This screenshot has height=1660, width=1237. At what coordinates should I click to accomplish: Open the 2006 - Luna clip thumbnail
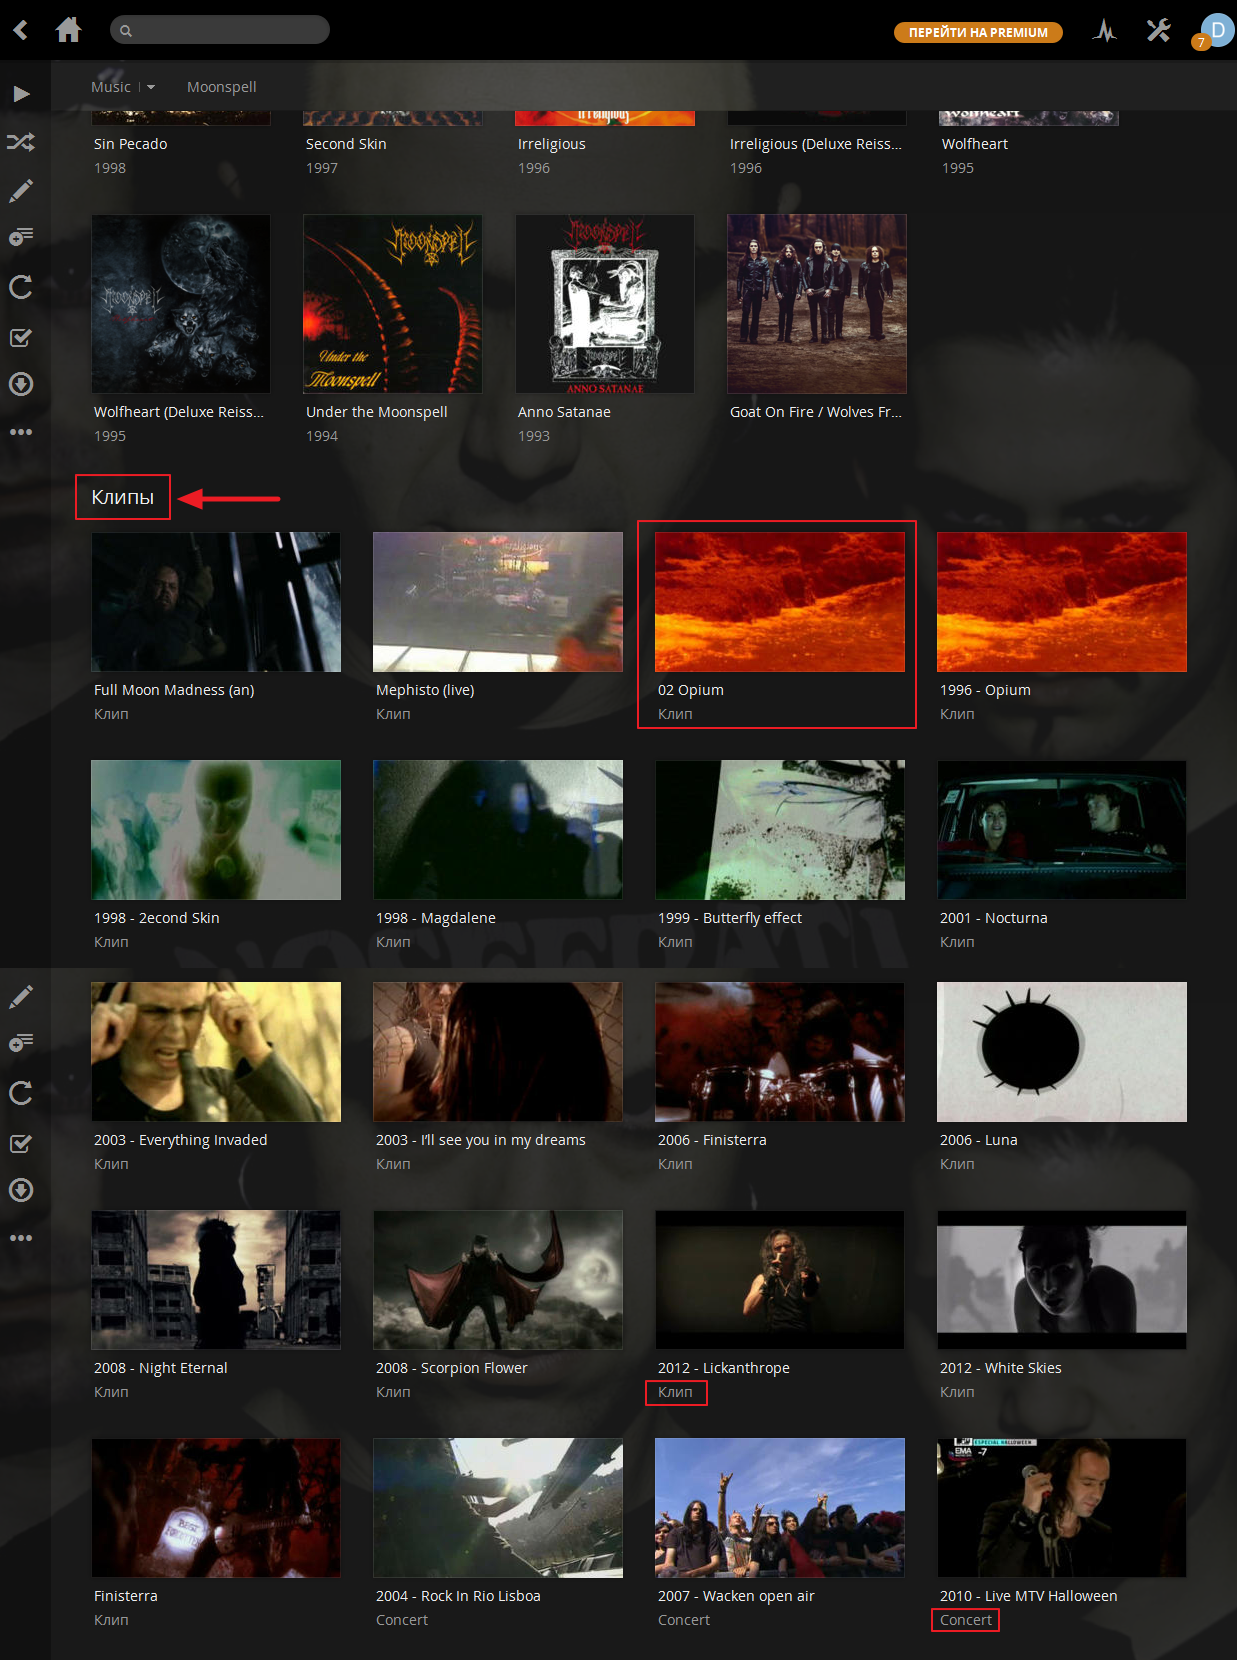[x=1062, y=1052]
